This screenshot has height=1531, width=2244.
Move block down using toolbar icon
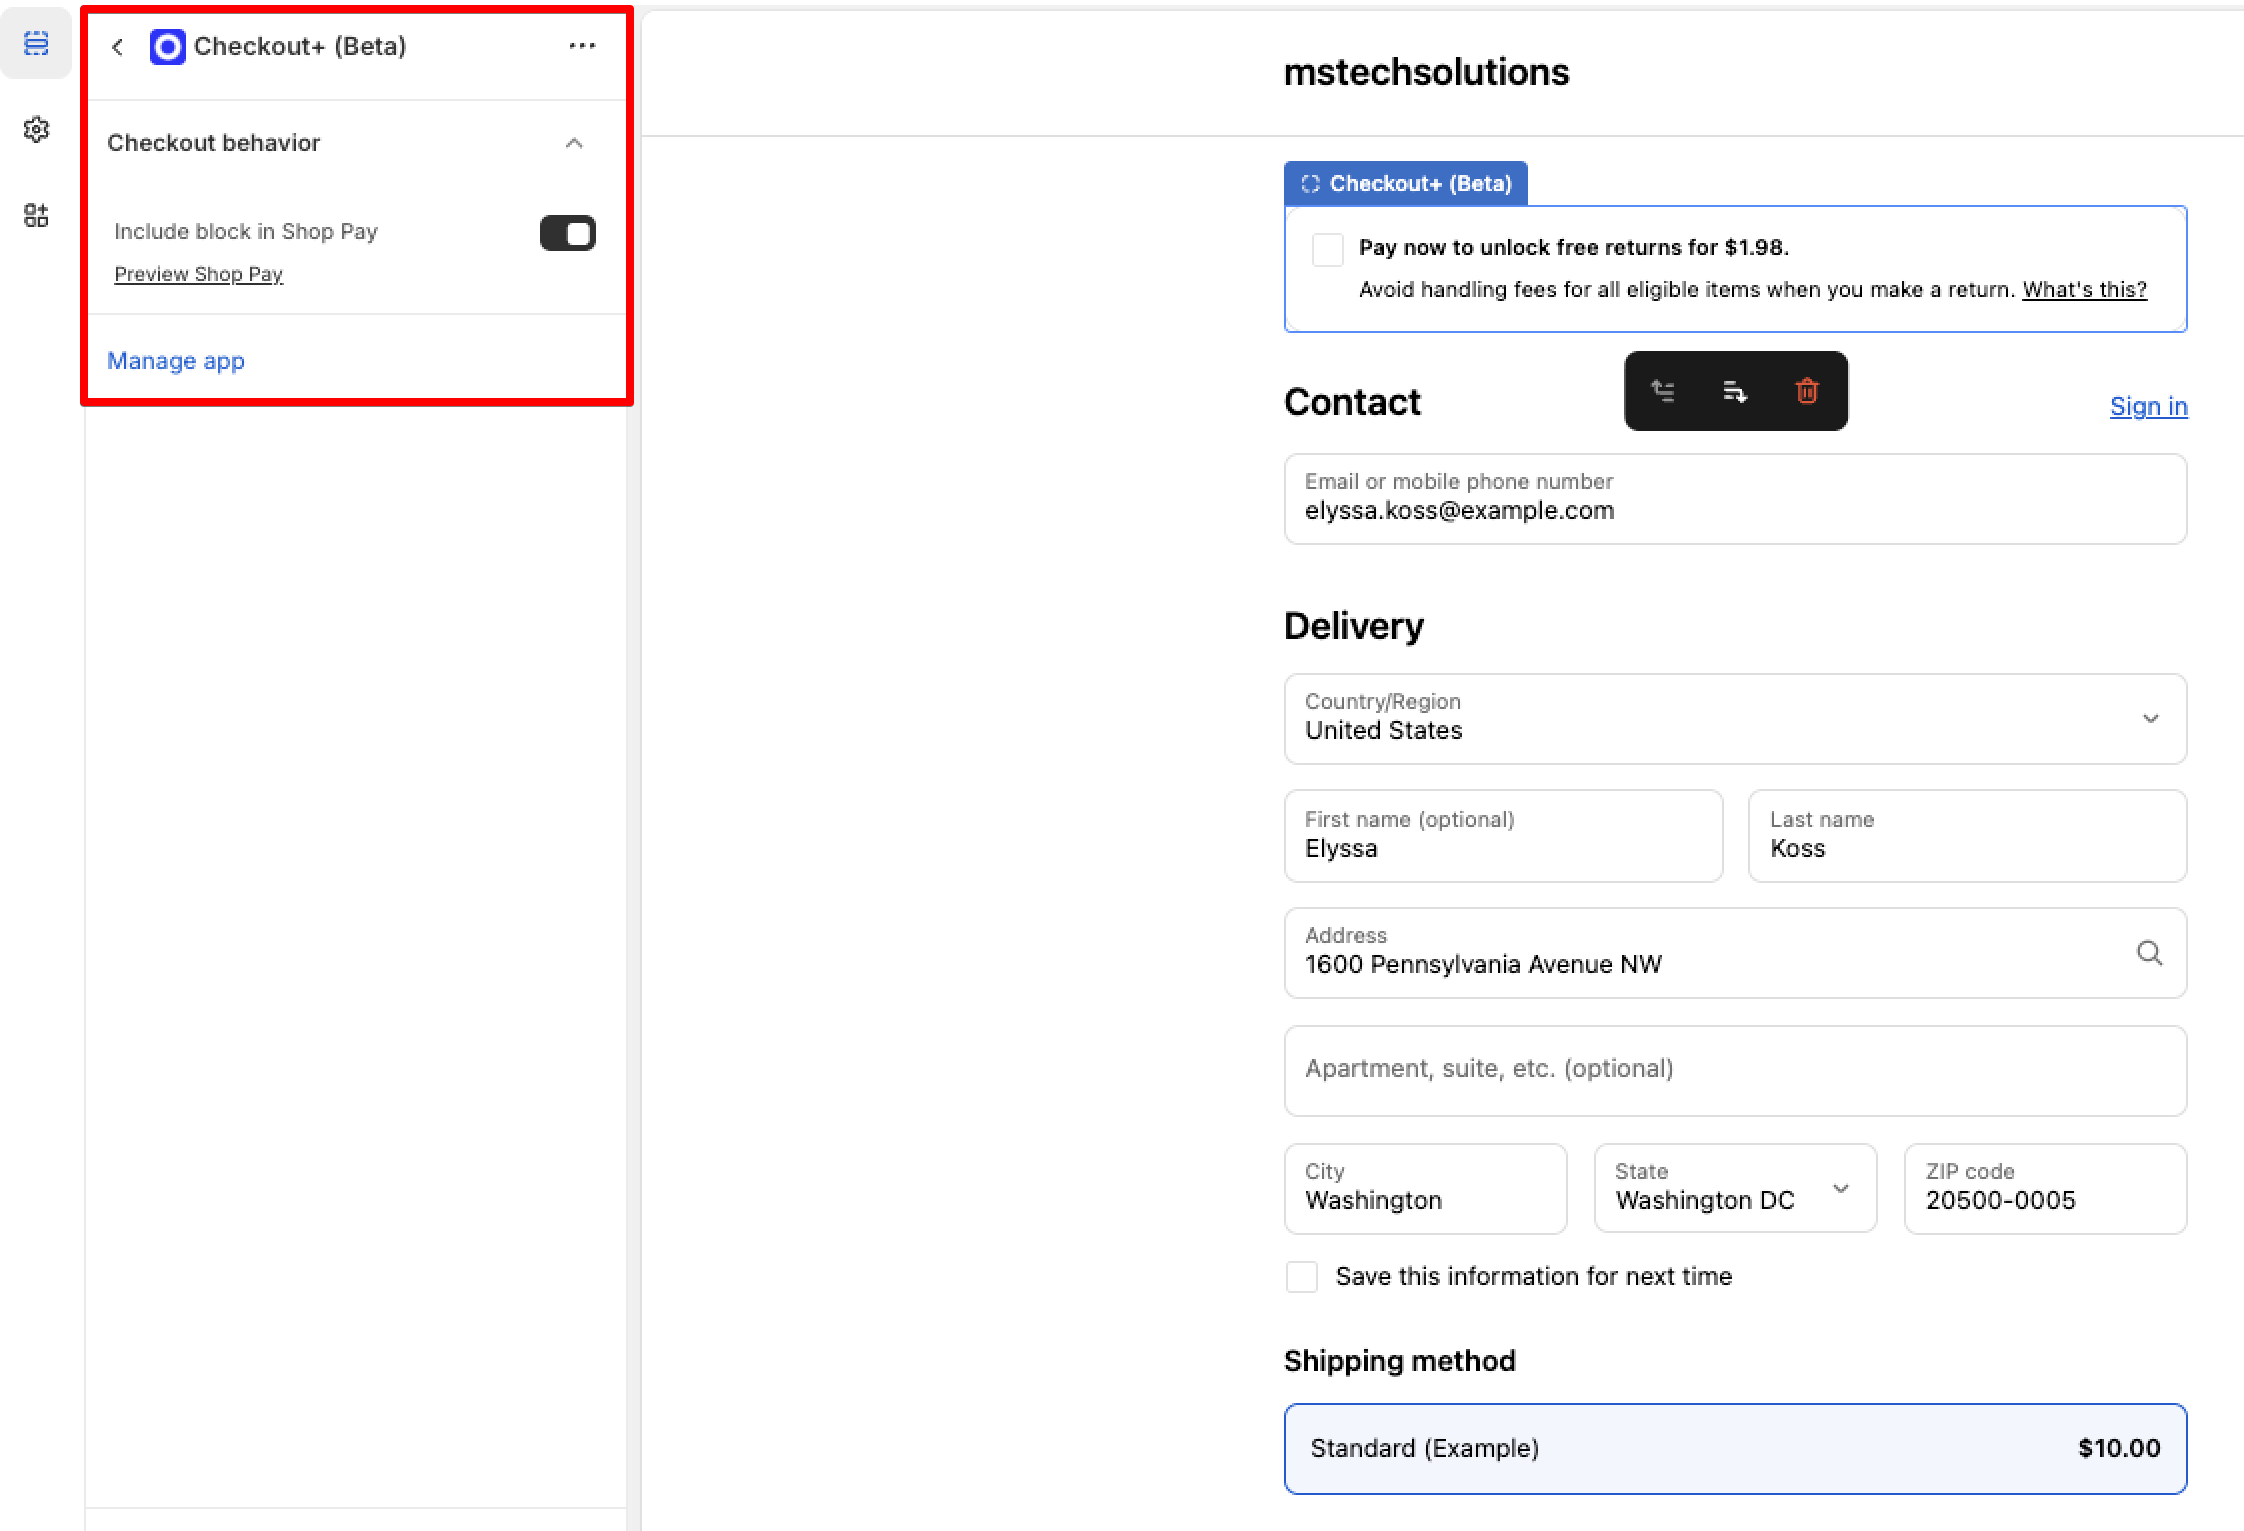pos(1735,391)
